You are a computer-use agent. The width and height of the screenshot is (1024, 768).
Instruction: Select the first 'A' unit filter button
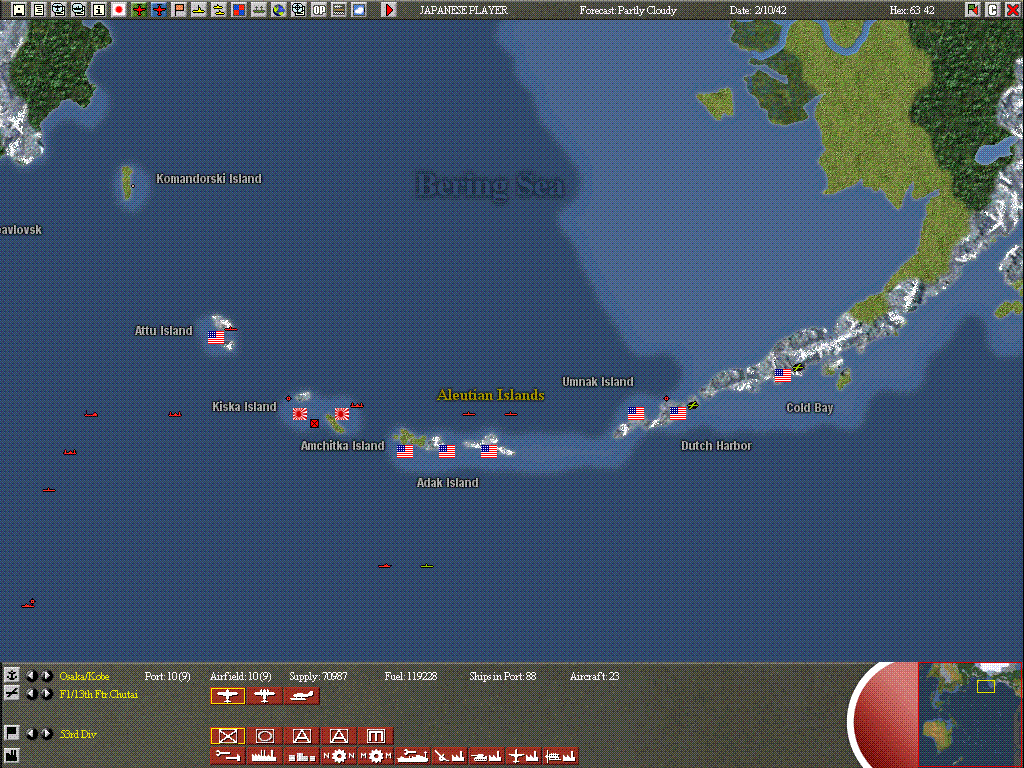coord(302,736)
